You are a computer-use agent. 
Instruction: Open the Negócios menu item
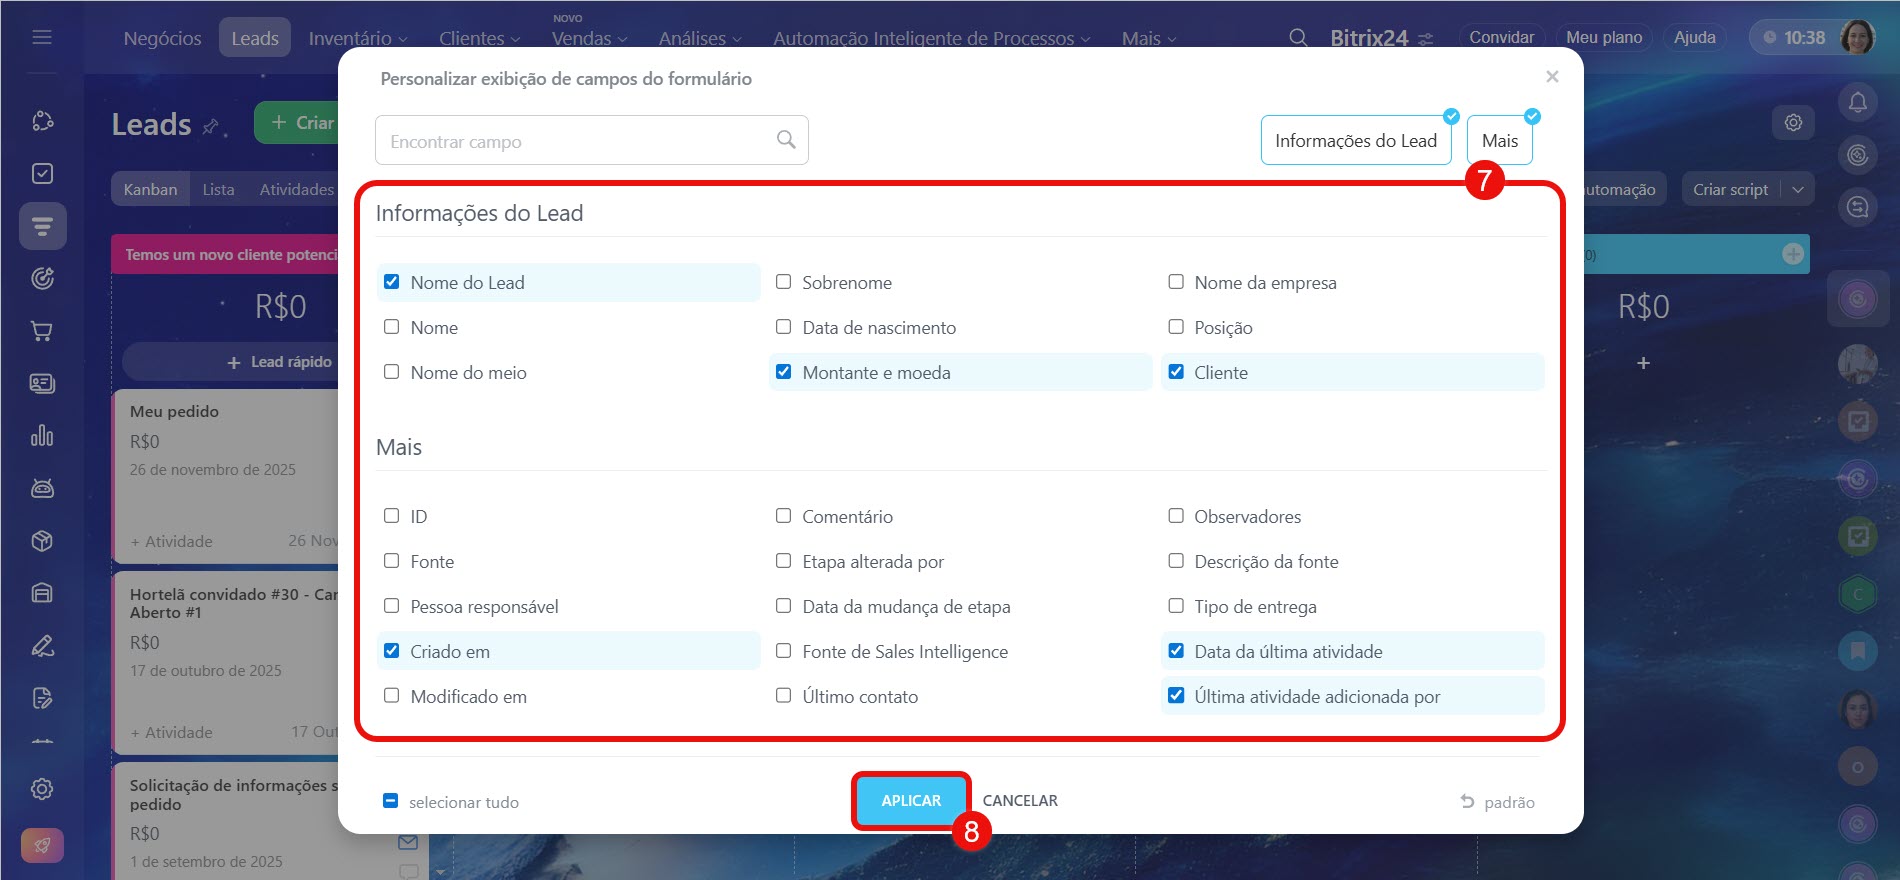pyautogui.click(x=162, y=38)
